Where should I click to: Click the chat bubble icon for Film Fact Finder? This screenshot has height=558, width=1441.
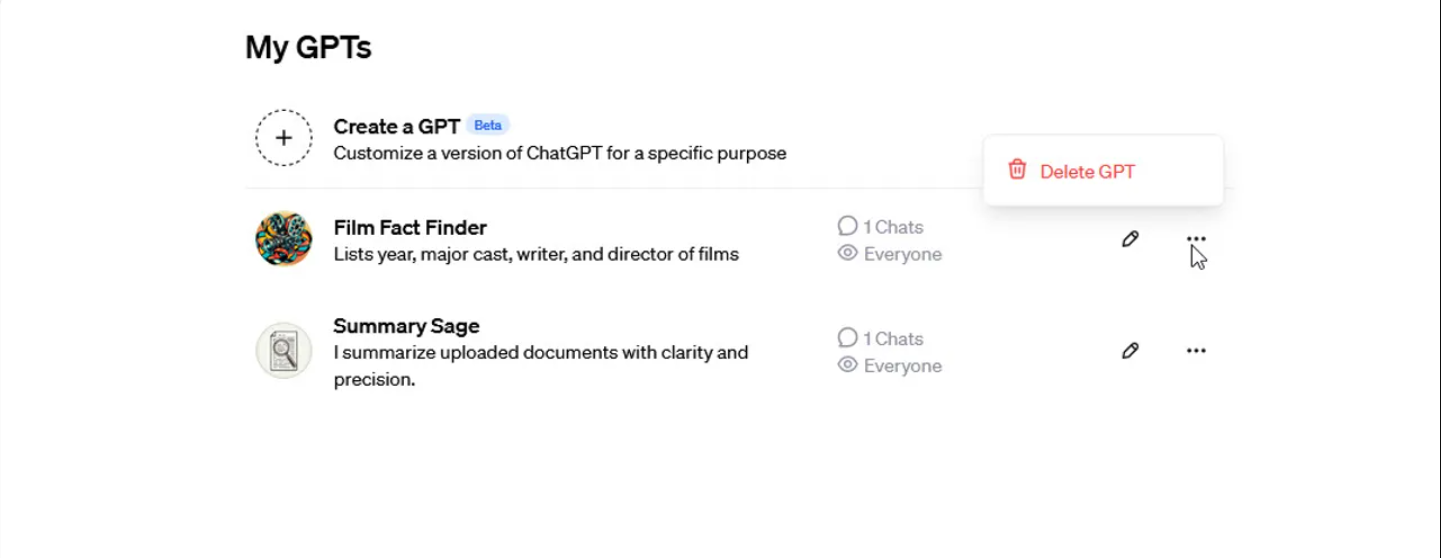pos(848,226)
